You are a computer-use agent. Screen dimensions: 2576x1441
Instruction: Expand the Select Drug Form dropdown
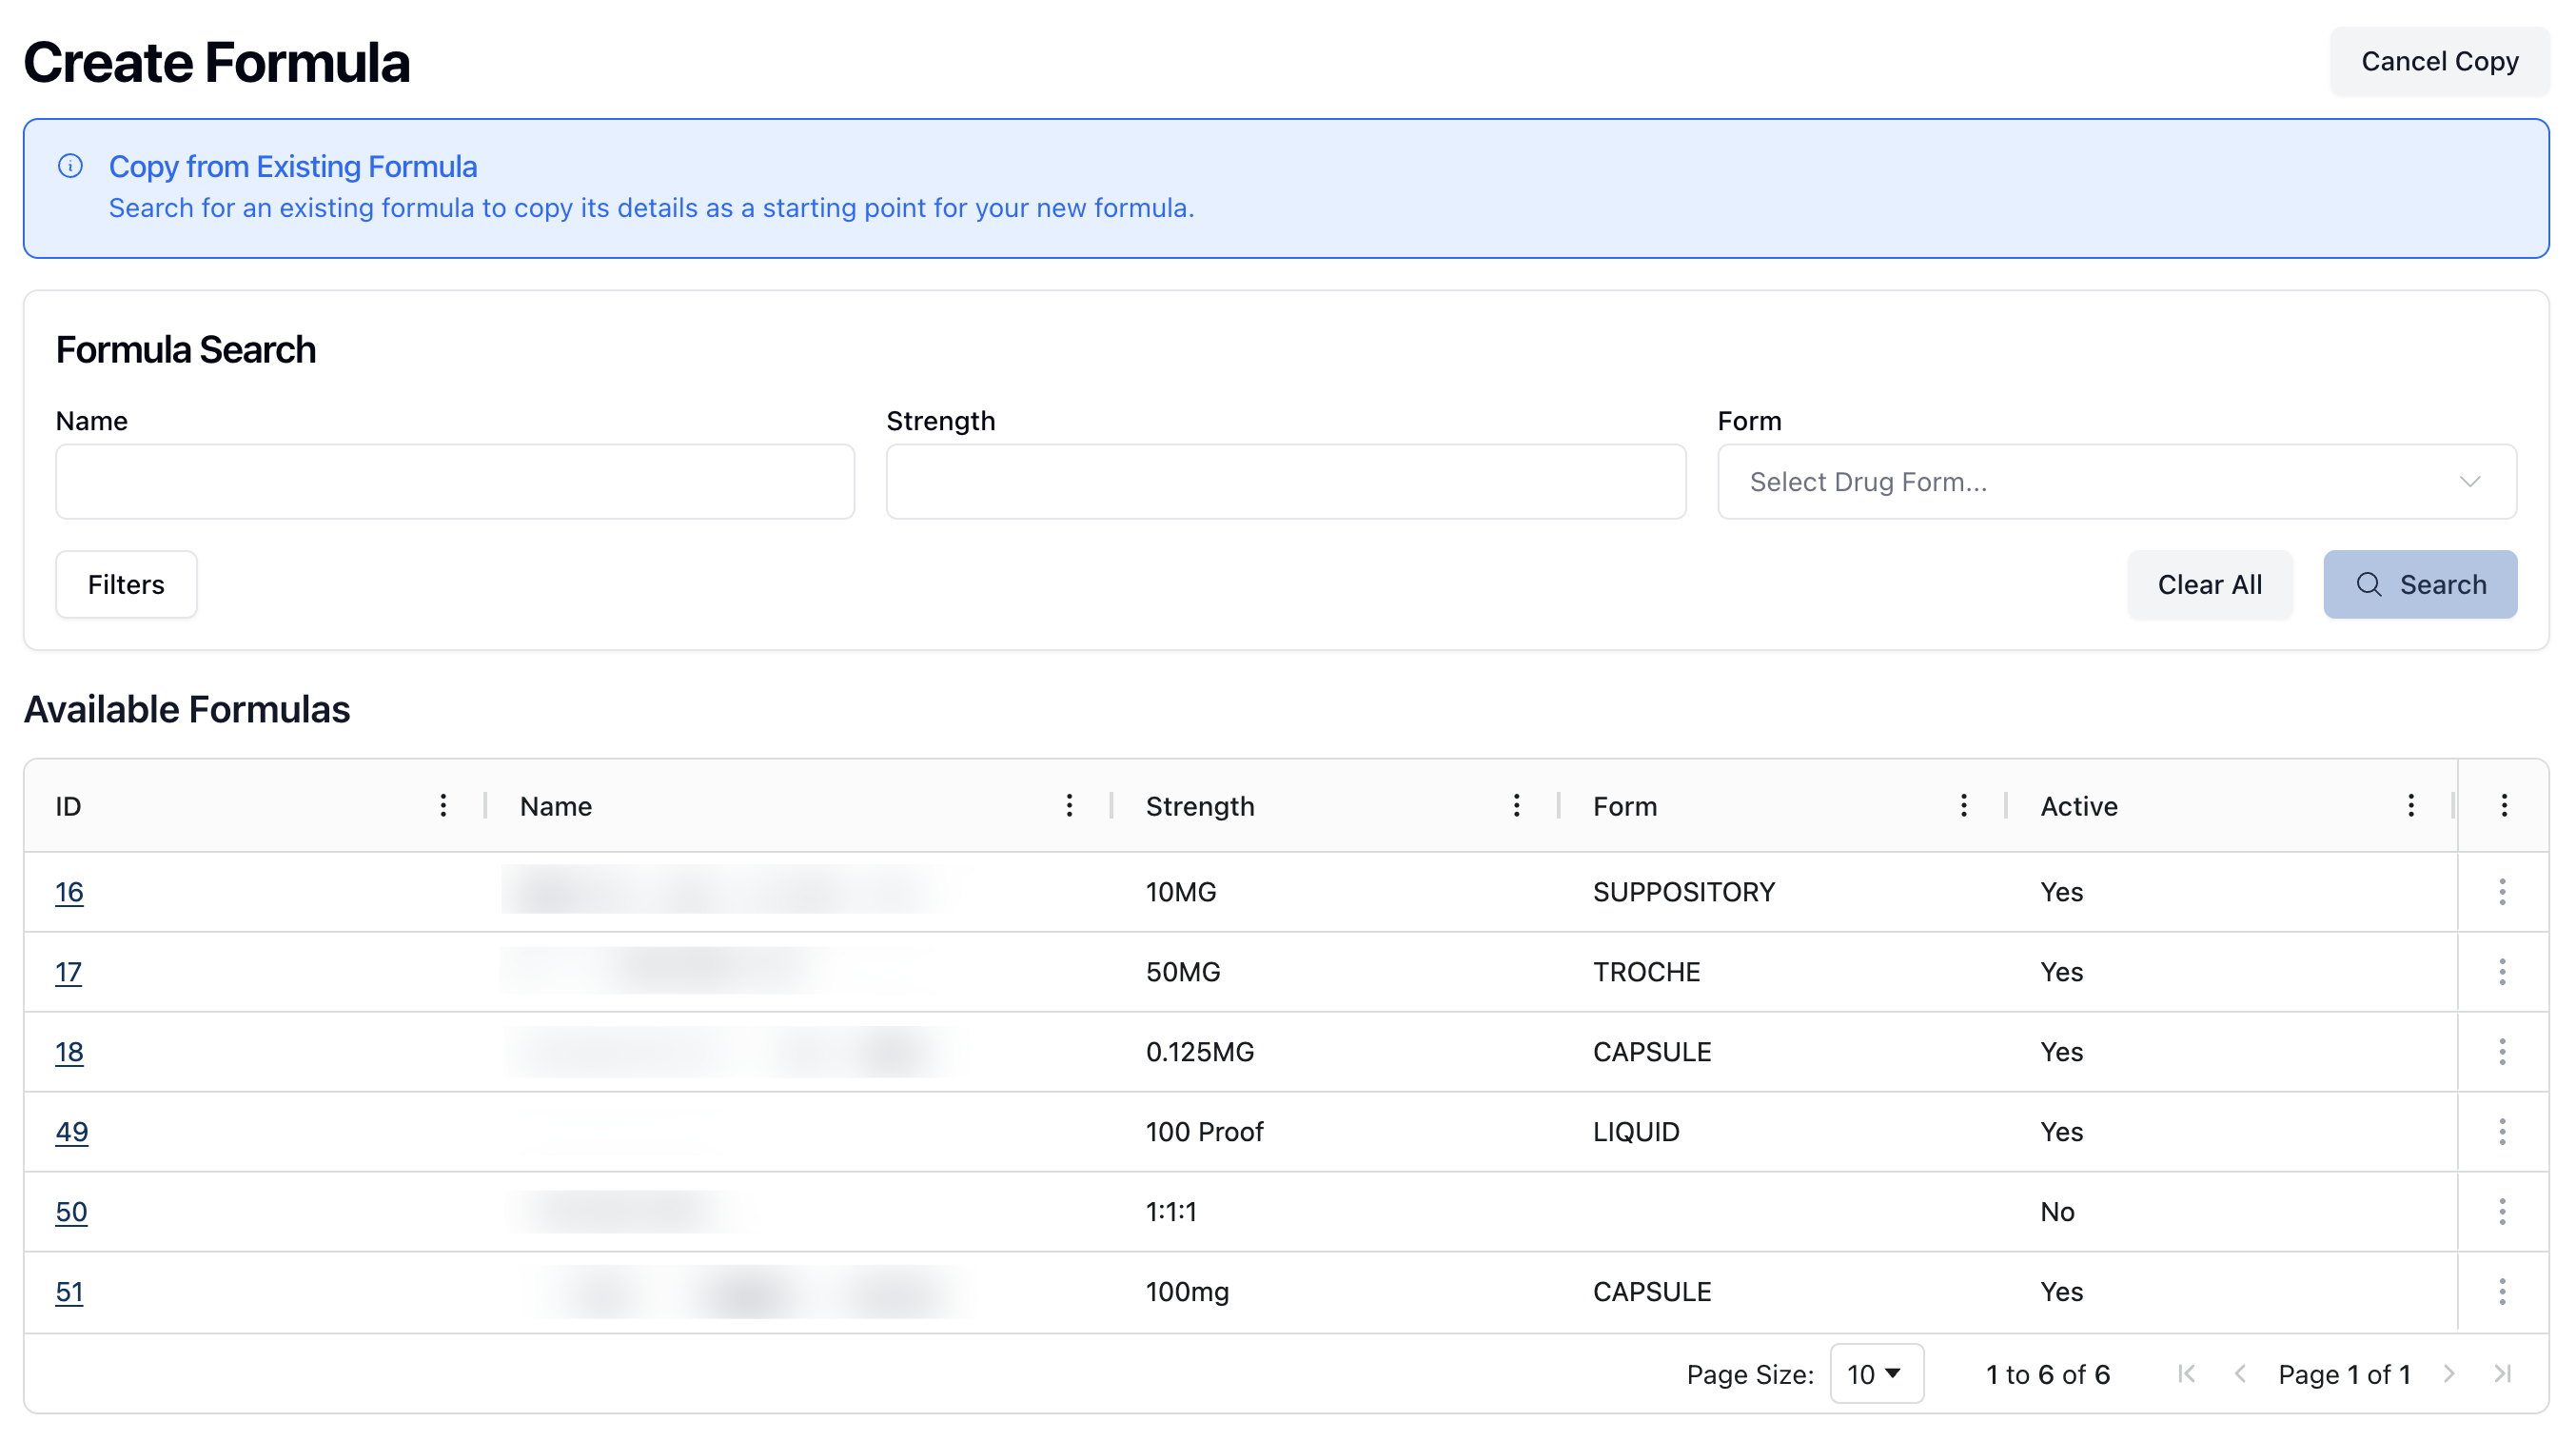point(2116,482)
